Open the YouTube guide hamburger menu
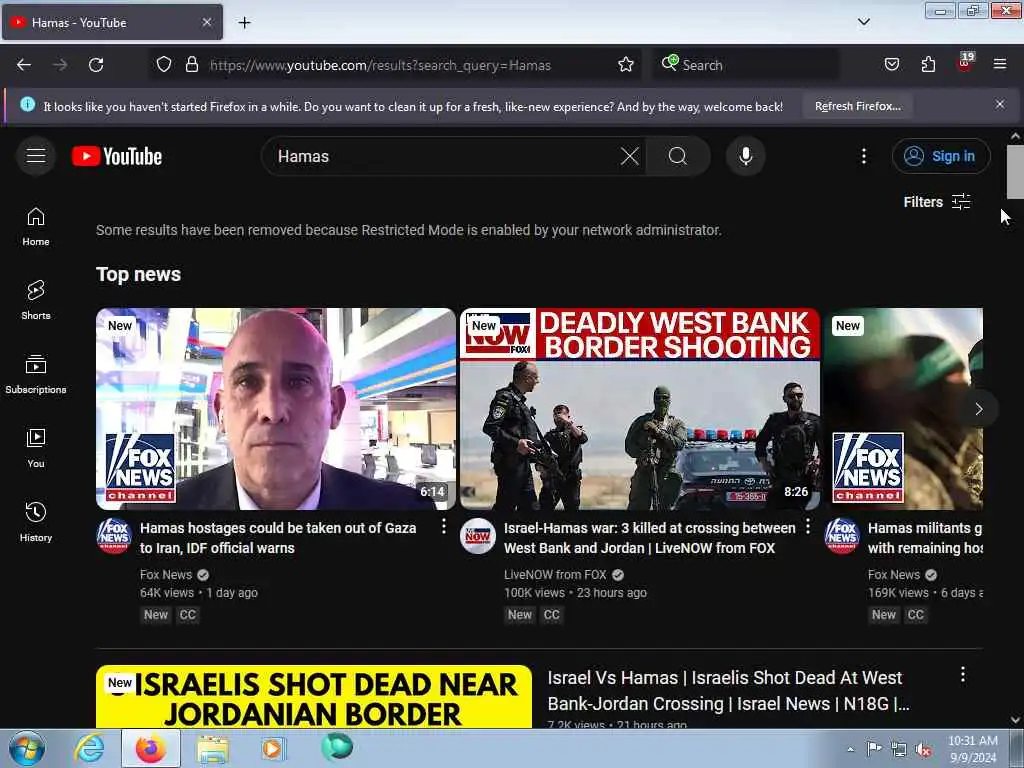 (36, 156)
